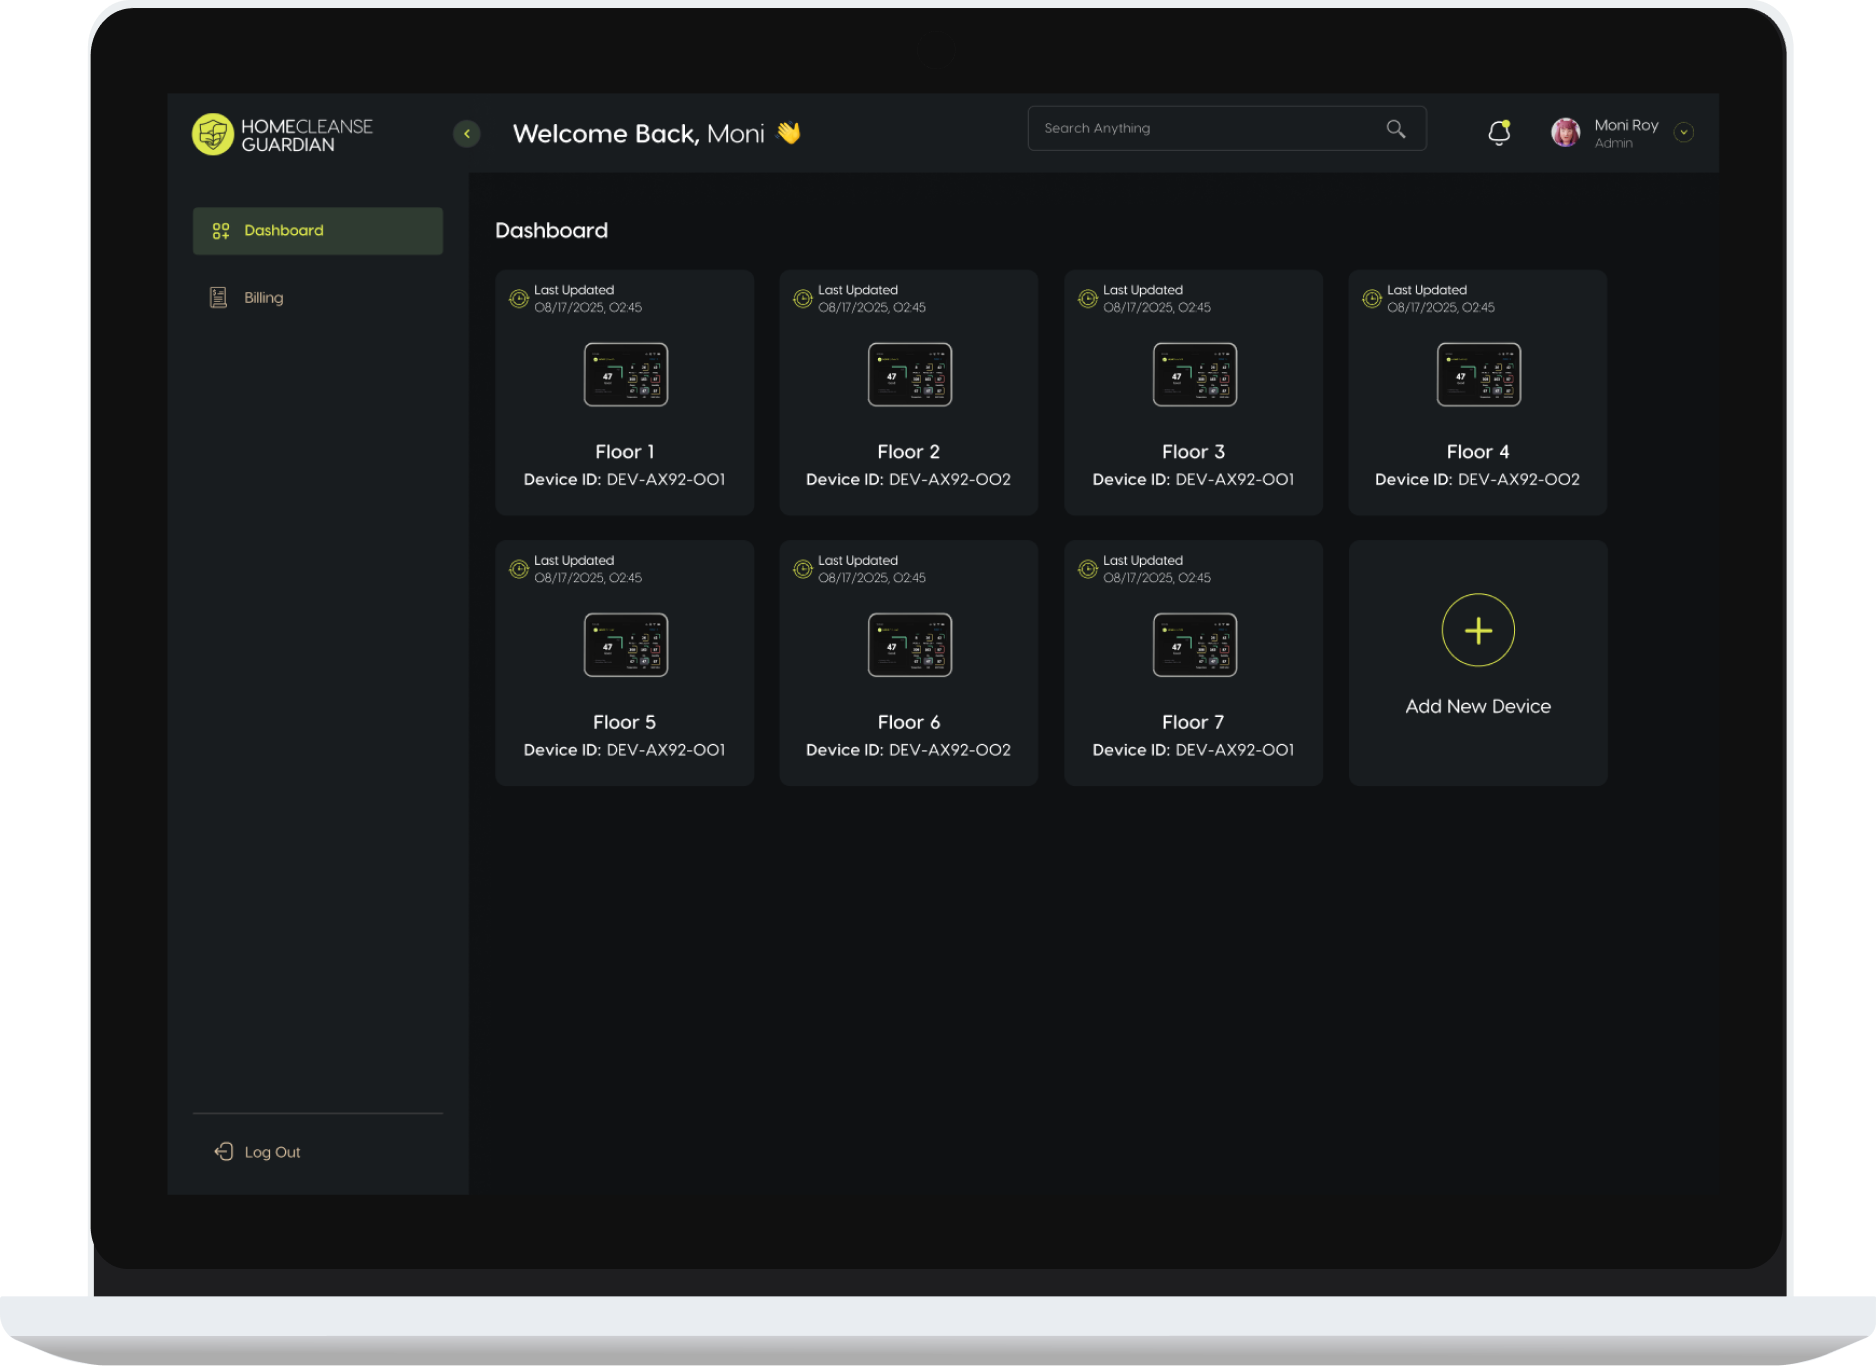Type in the Search Anything field
The image size is (1876, 1366).
[1200, 129]
